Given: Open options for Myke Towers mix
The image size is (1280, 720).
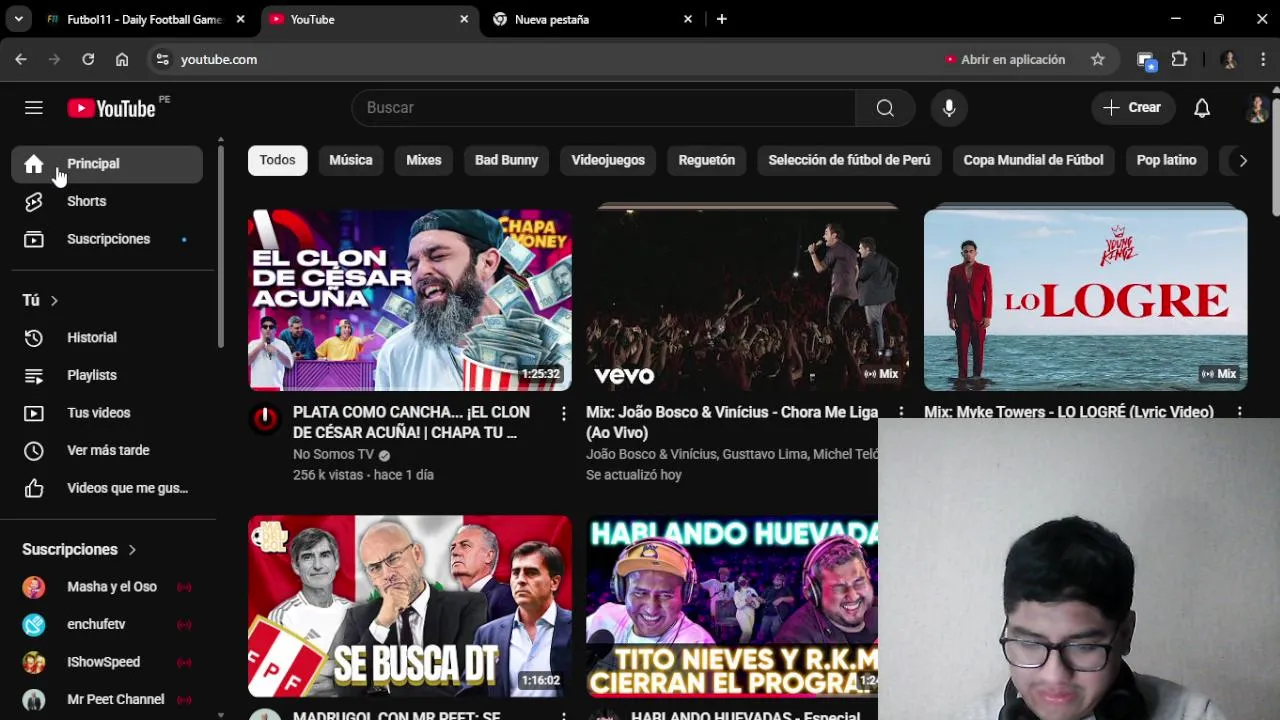Looking at the screenshot, I should coord(1239,412).
